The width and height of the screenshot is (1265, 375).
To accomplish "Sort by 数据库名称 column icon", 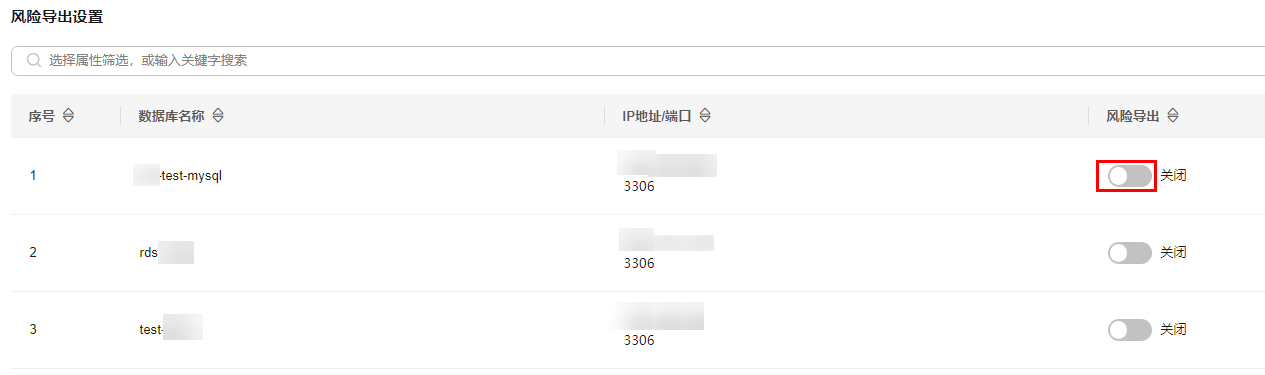I will pyautogui.click(x=218, y=116).
